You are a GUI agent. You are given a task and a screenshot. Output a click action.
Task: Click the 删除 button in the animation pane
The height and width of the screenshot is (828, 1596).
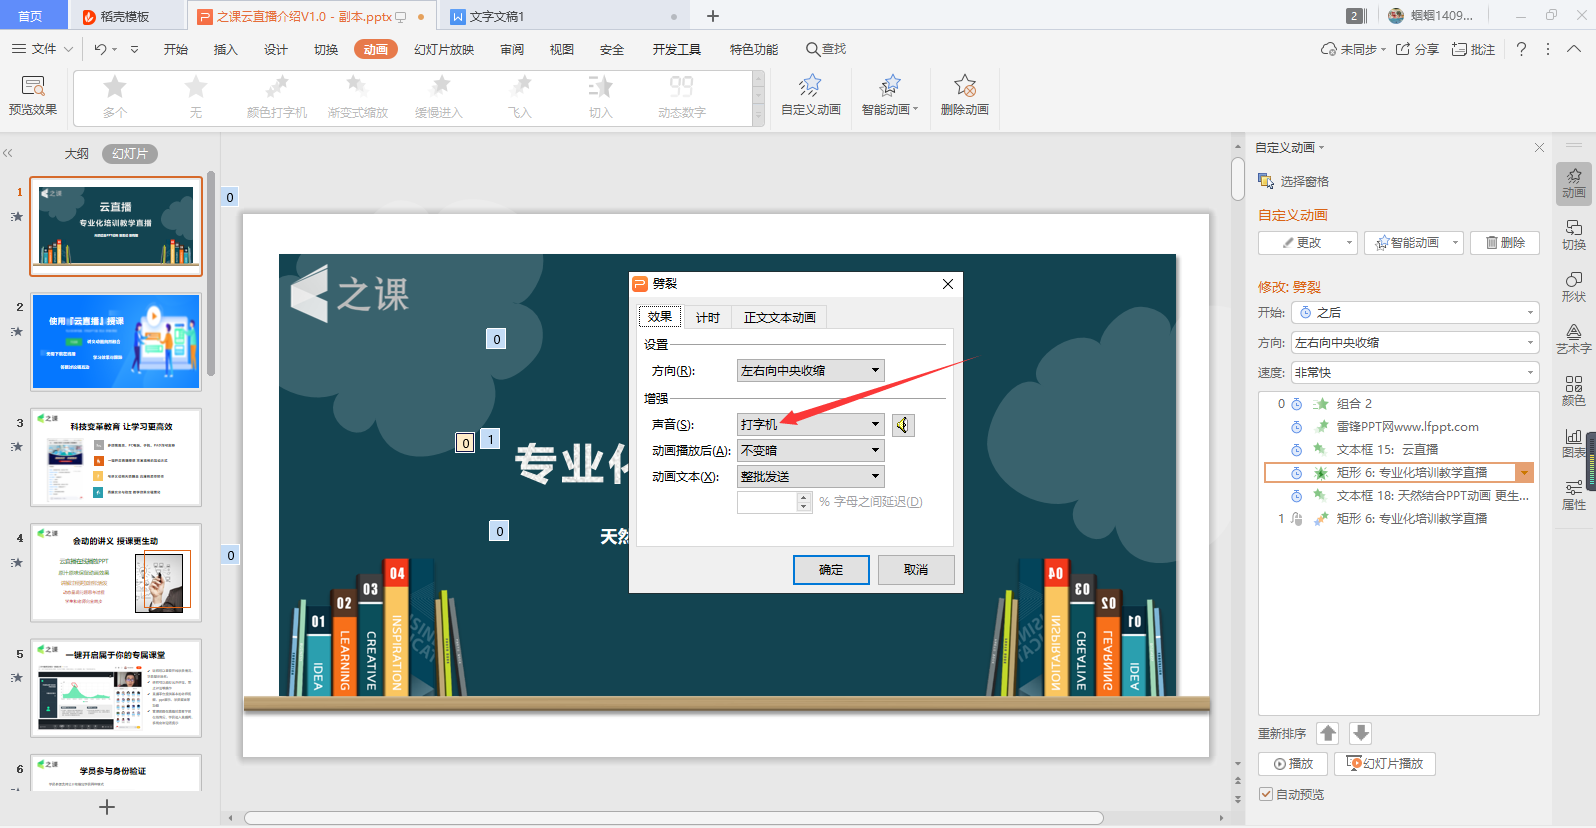(1505, 243)
